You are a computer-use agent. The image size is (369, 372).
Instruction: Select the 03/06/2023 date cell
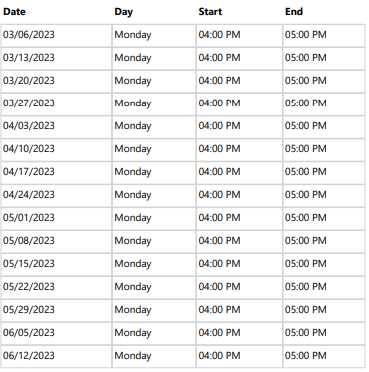click(x=56, y=35)
